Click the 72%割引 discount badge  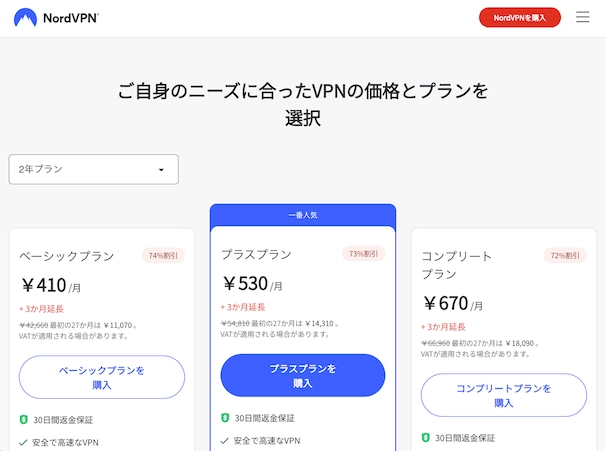(565, 255)
